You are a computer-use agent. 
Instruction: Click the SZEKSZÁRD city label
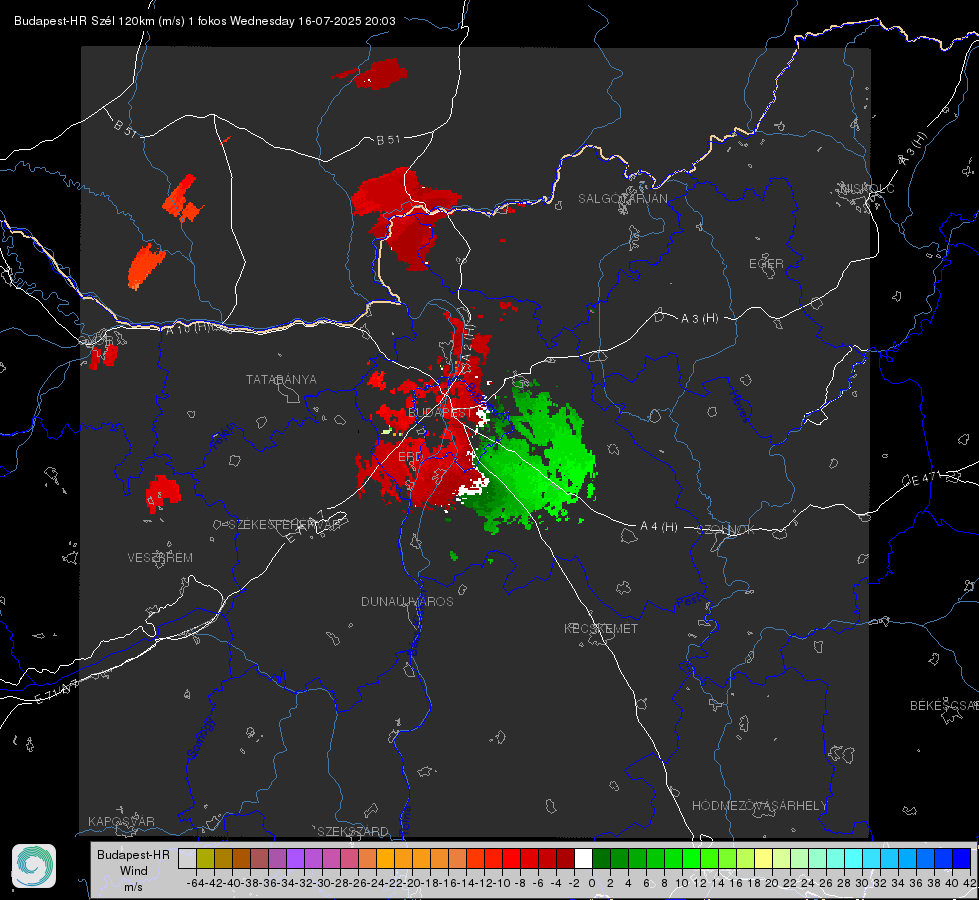click(353, 832)
